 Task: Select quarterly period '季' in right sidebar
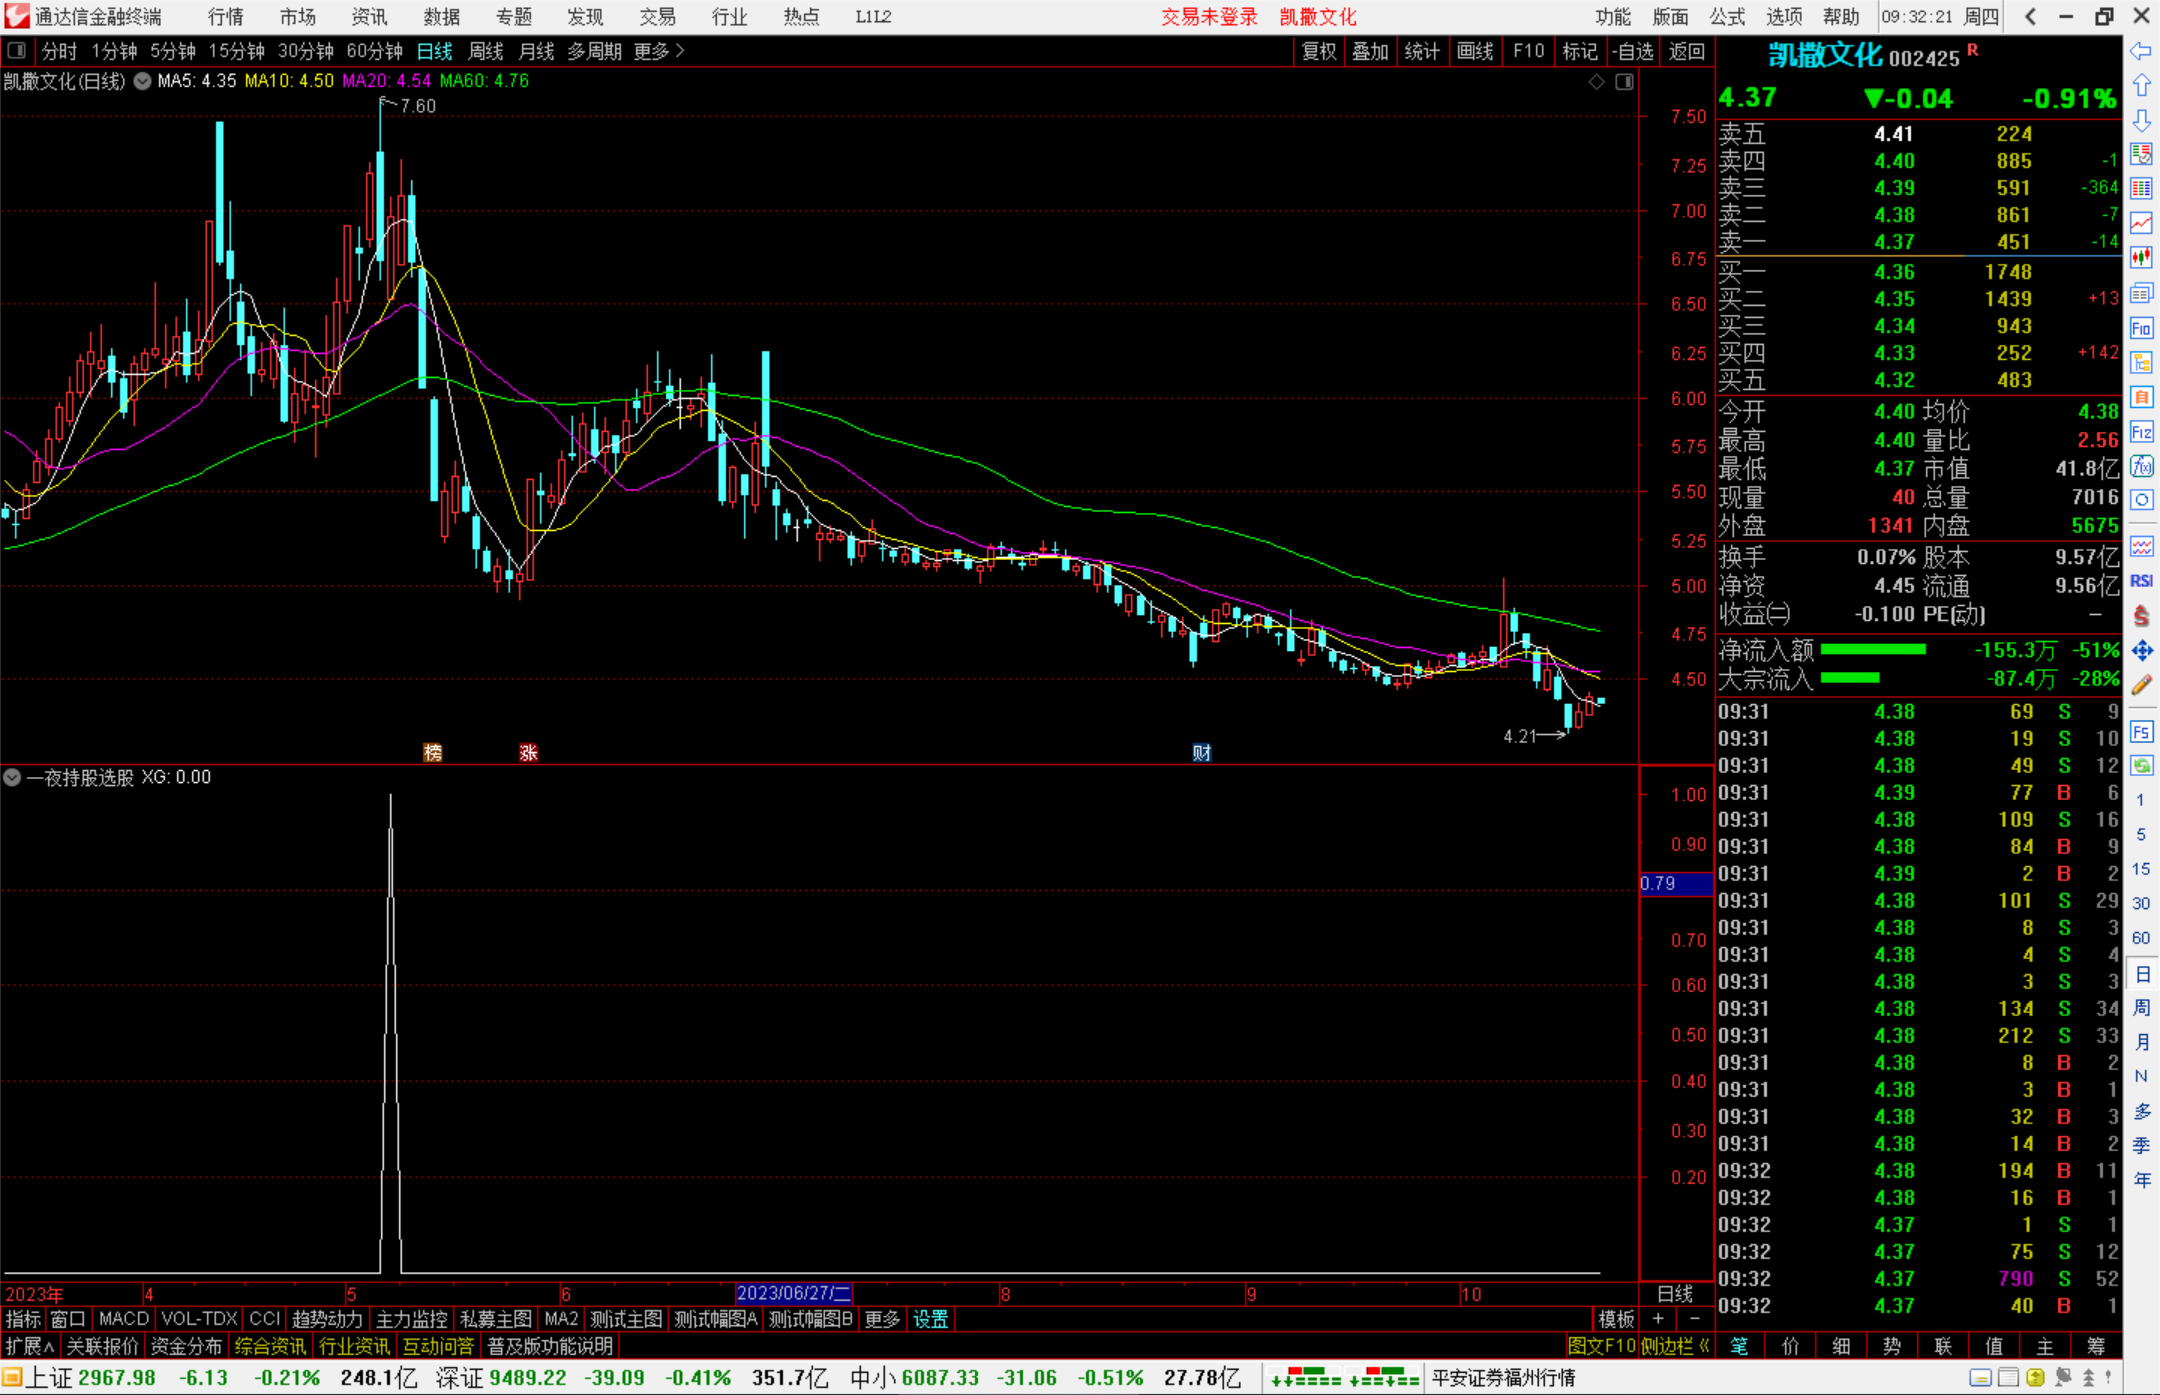click(x=2142, y=1145)
